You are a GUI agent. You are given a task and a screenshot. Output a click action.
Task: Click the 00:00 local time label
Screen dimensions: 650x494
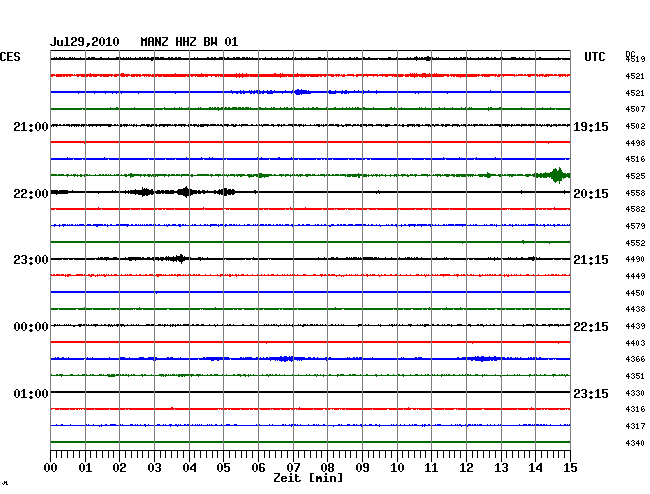(x=30, y=327)
